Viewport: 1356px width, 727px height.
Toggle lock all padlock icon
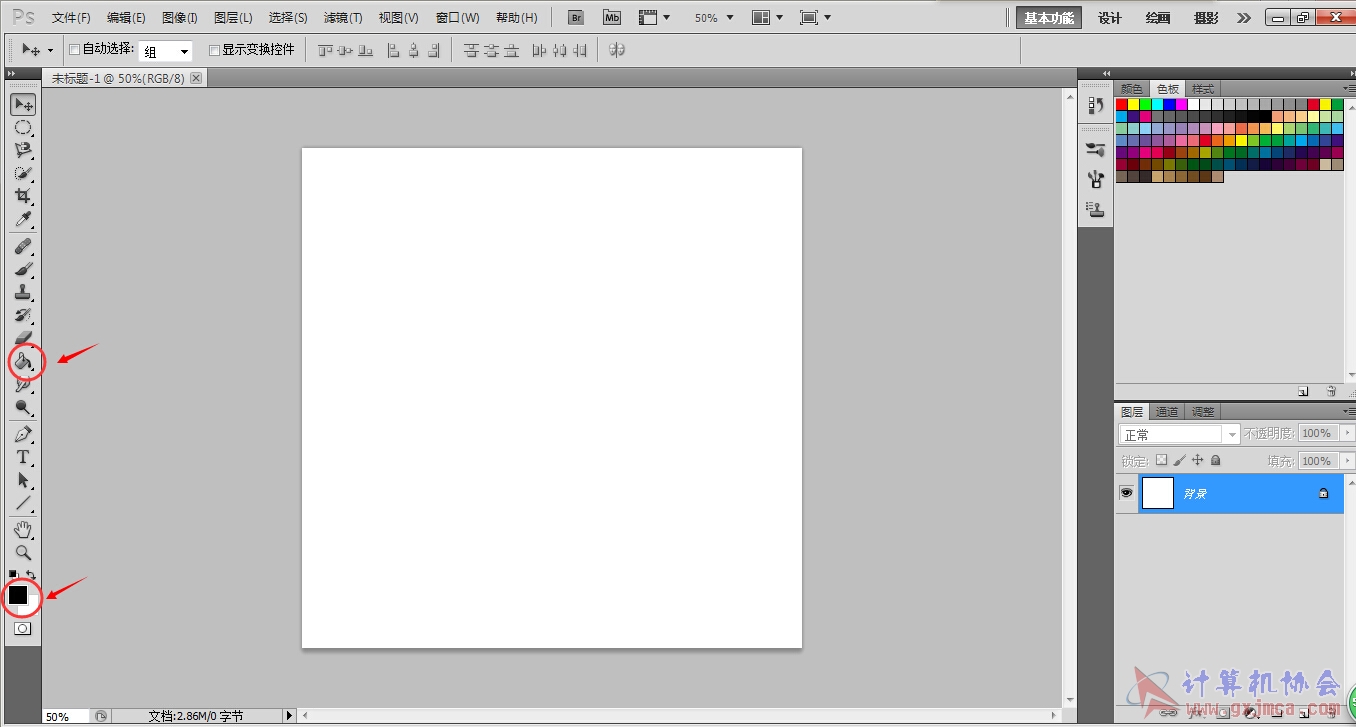[x=1215, y=461]
